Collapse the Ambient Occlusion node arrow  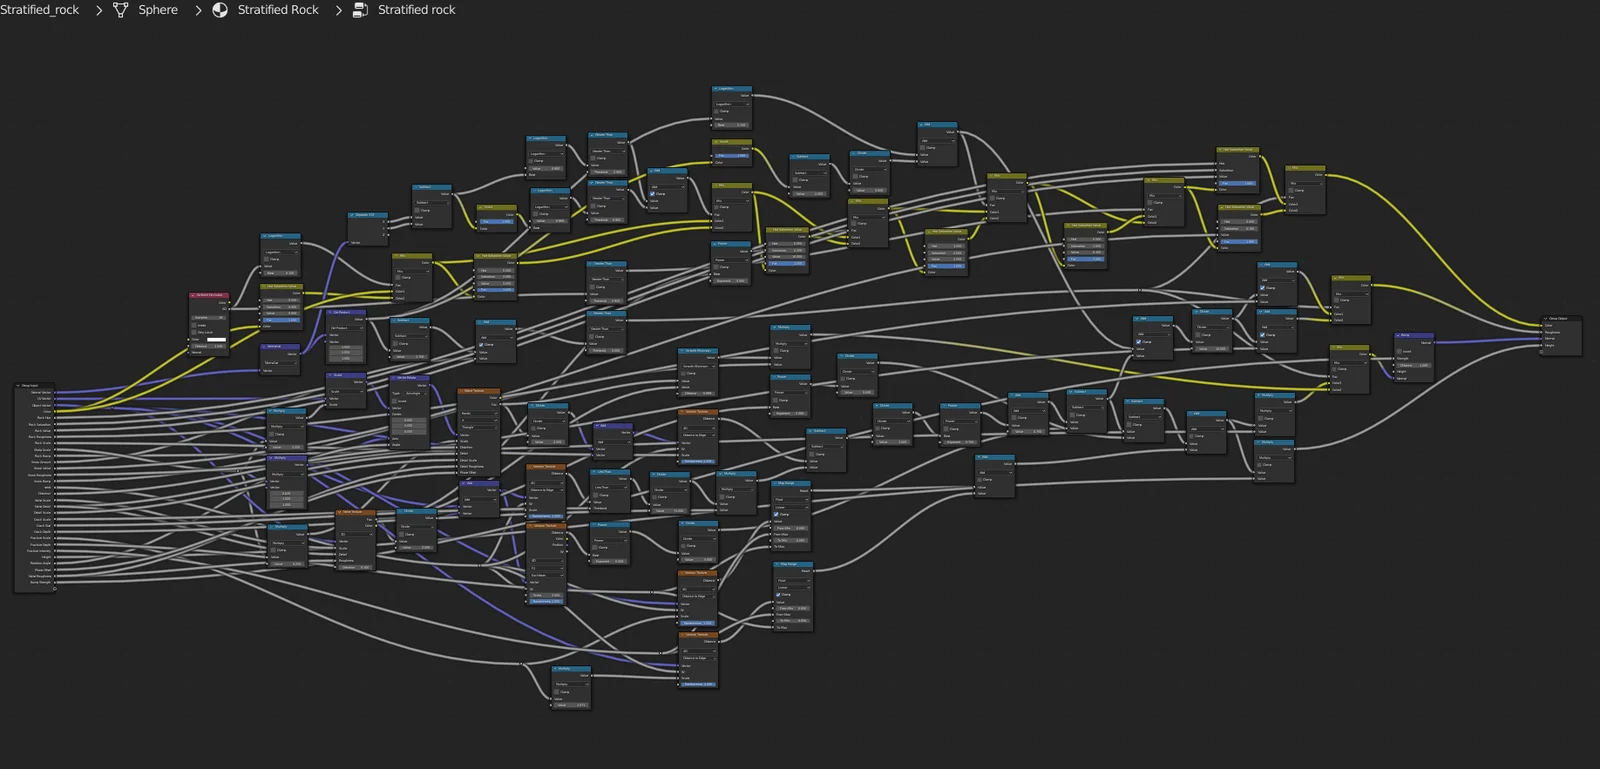coord(193,295)
